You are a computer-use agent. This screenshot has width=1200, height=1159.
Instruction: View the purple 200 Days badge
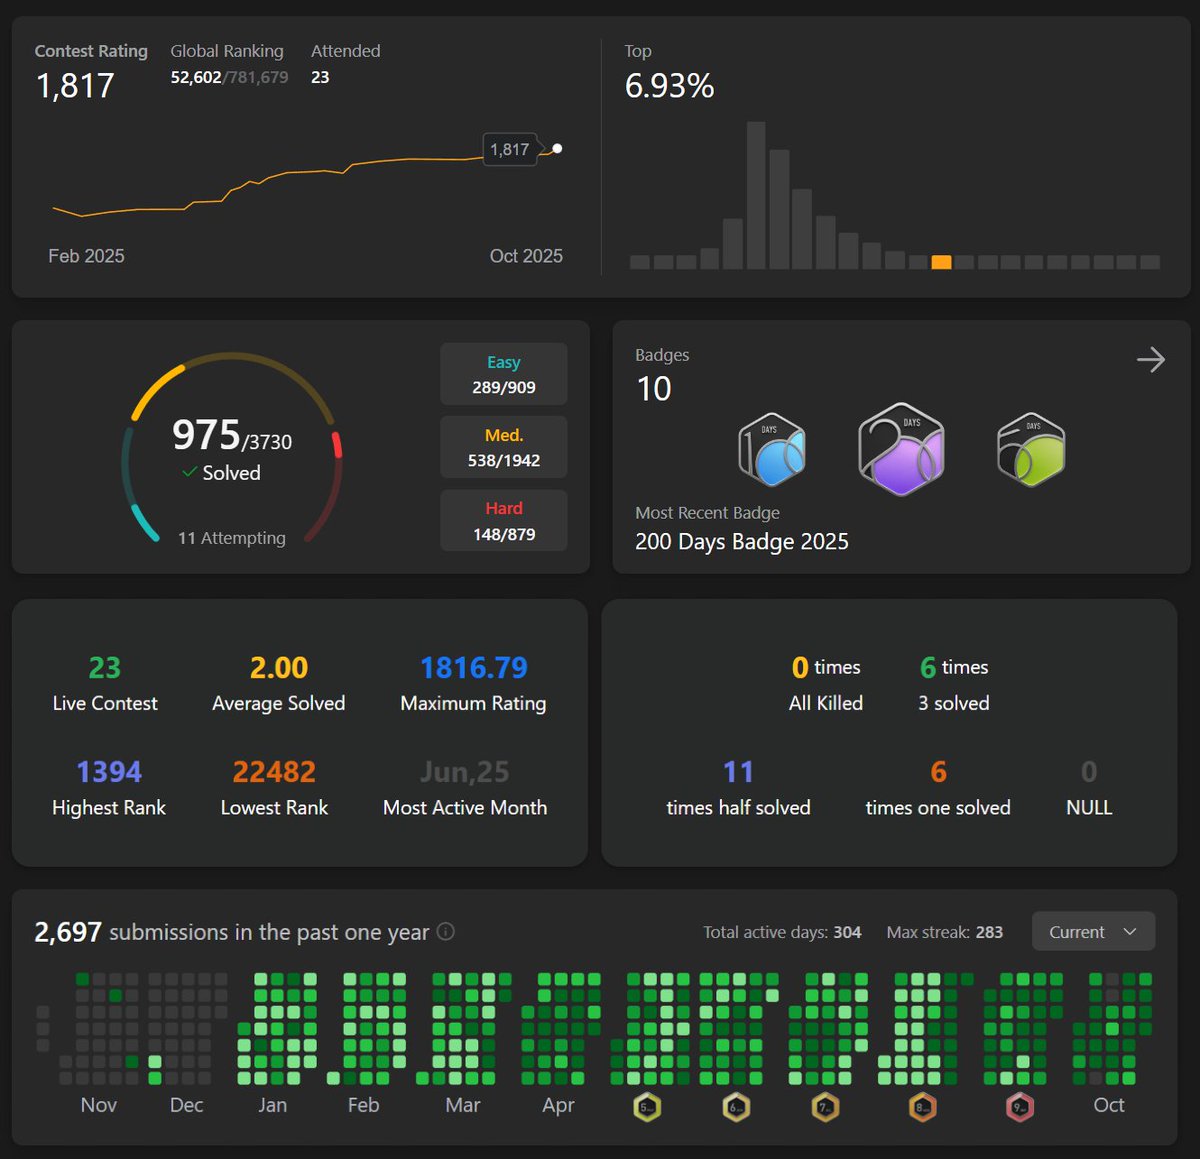(900, 449)
